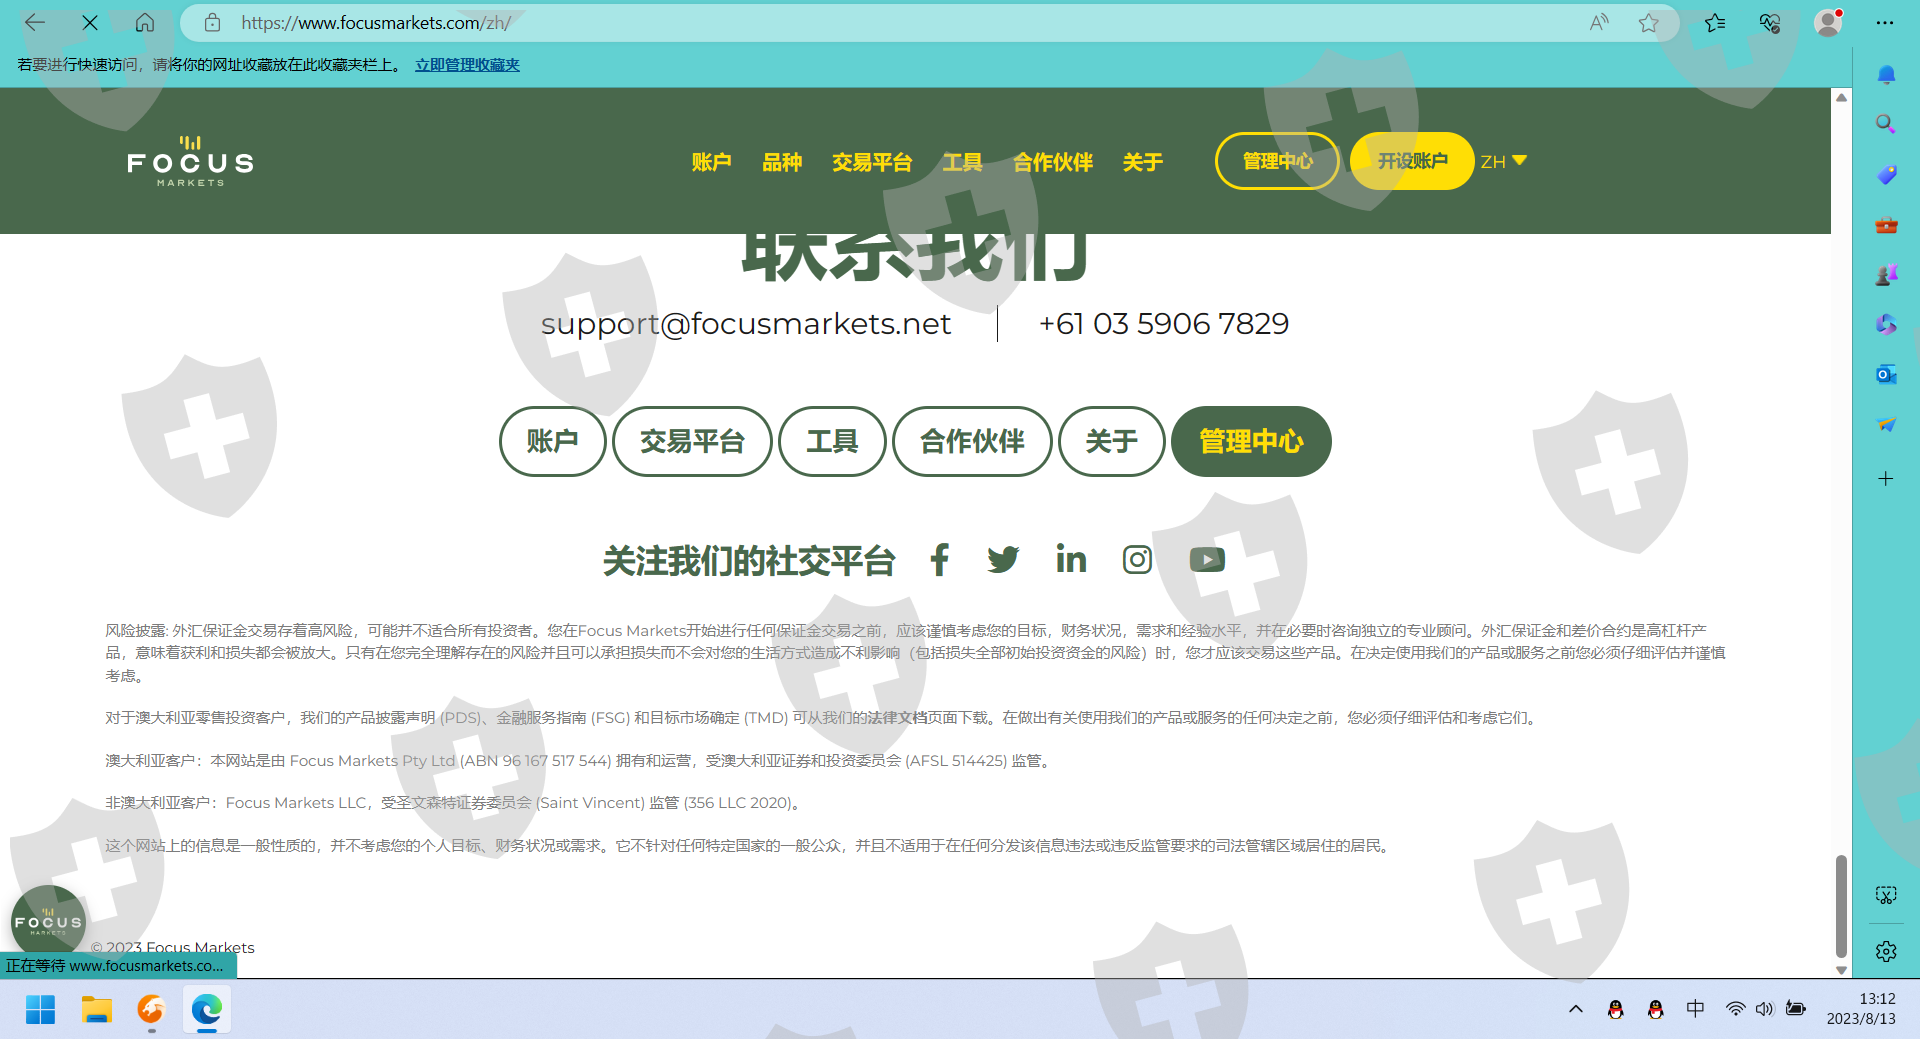Click the footer 交易平台 pill button
The image size is (1920, 1039).
pyautogui.click(x=692, y=441)
